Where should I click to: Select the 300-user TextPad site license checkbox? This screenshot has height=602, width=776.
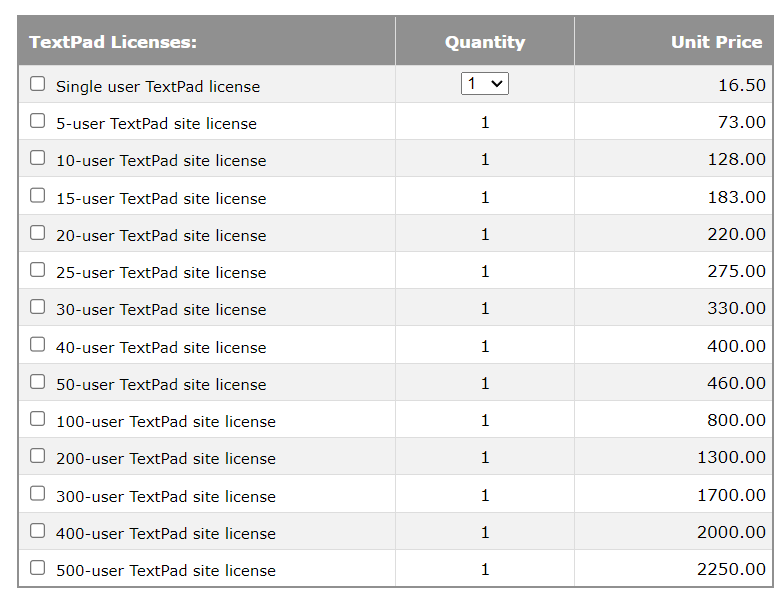pyautogui.click(x=38, y=494)
